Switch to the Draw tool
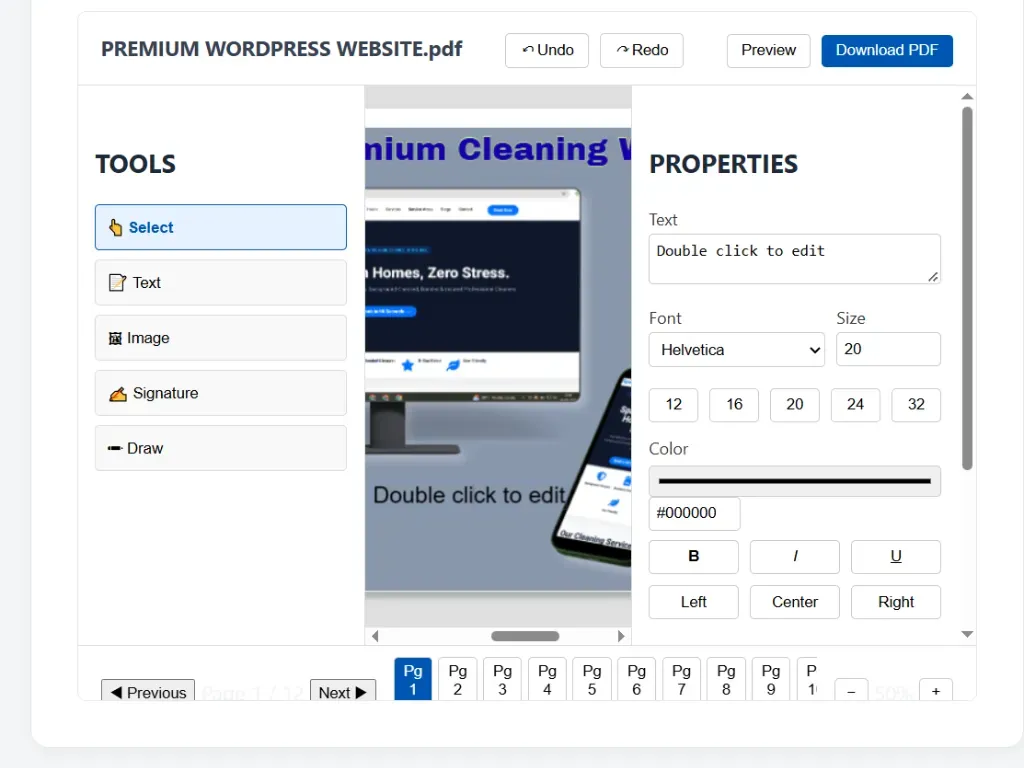The image size is (1024, 768). [x=221, y=448]
